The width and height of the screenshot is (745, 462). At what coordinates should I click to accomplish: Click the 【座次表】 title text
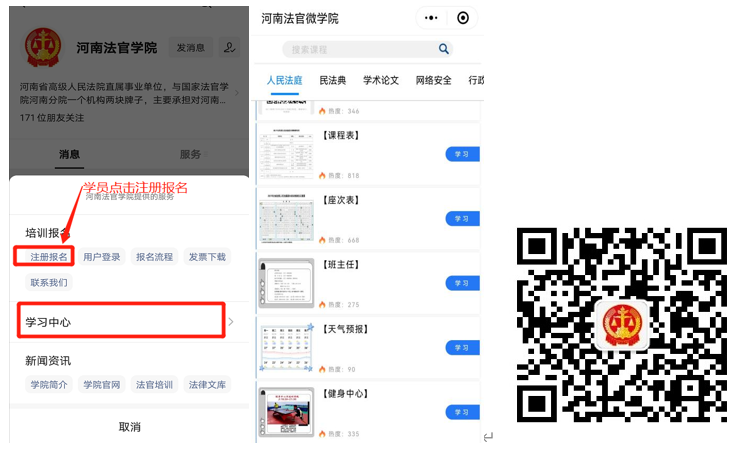click(341, 200)
